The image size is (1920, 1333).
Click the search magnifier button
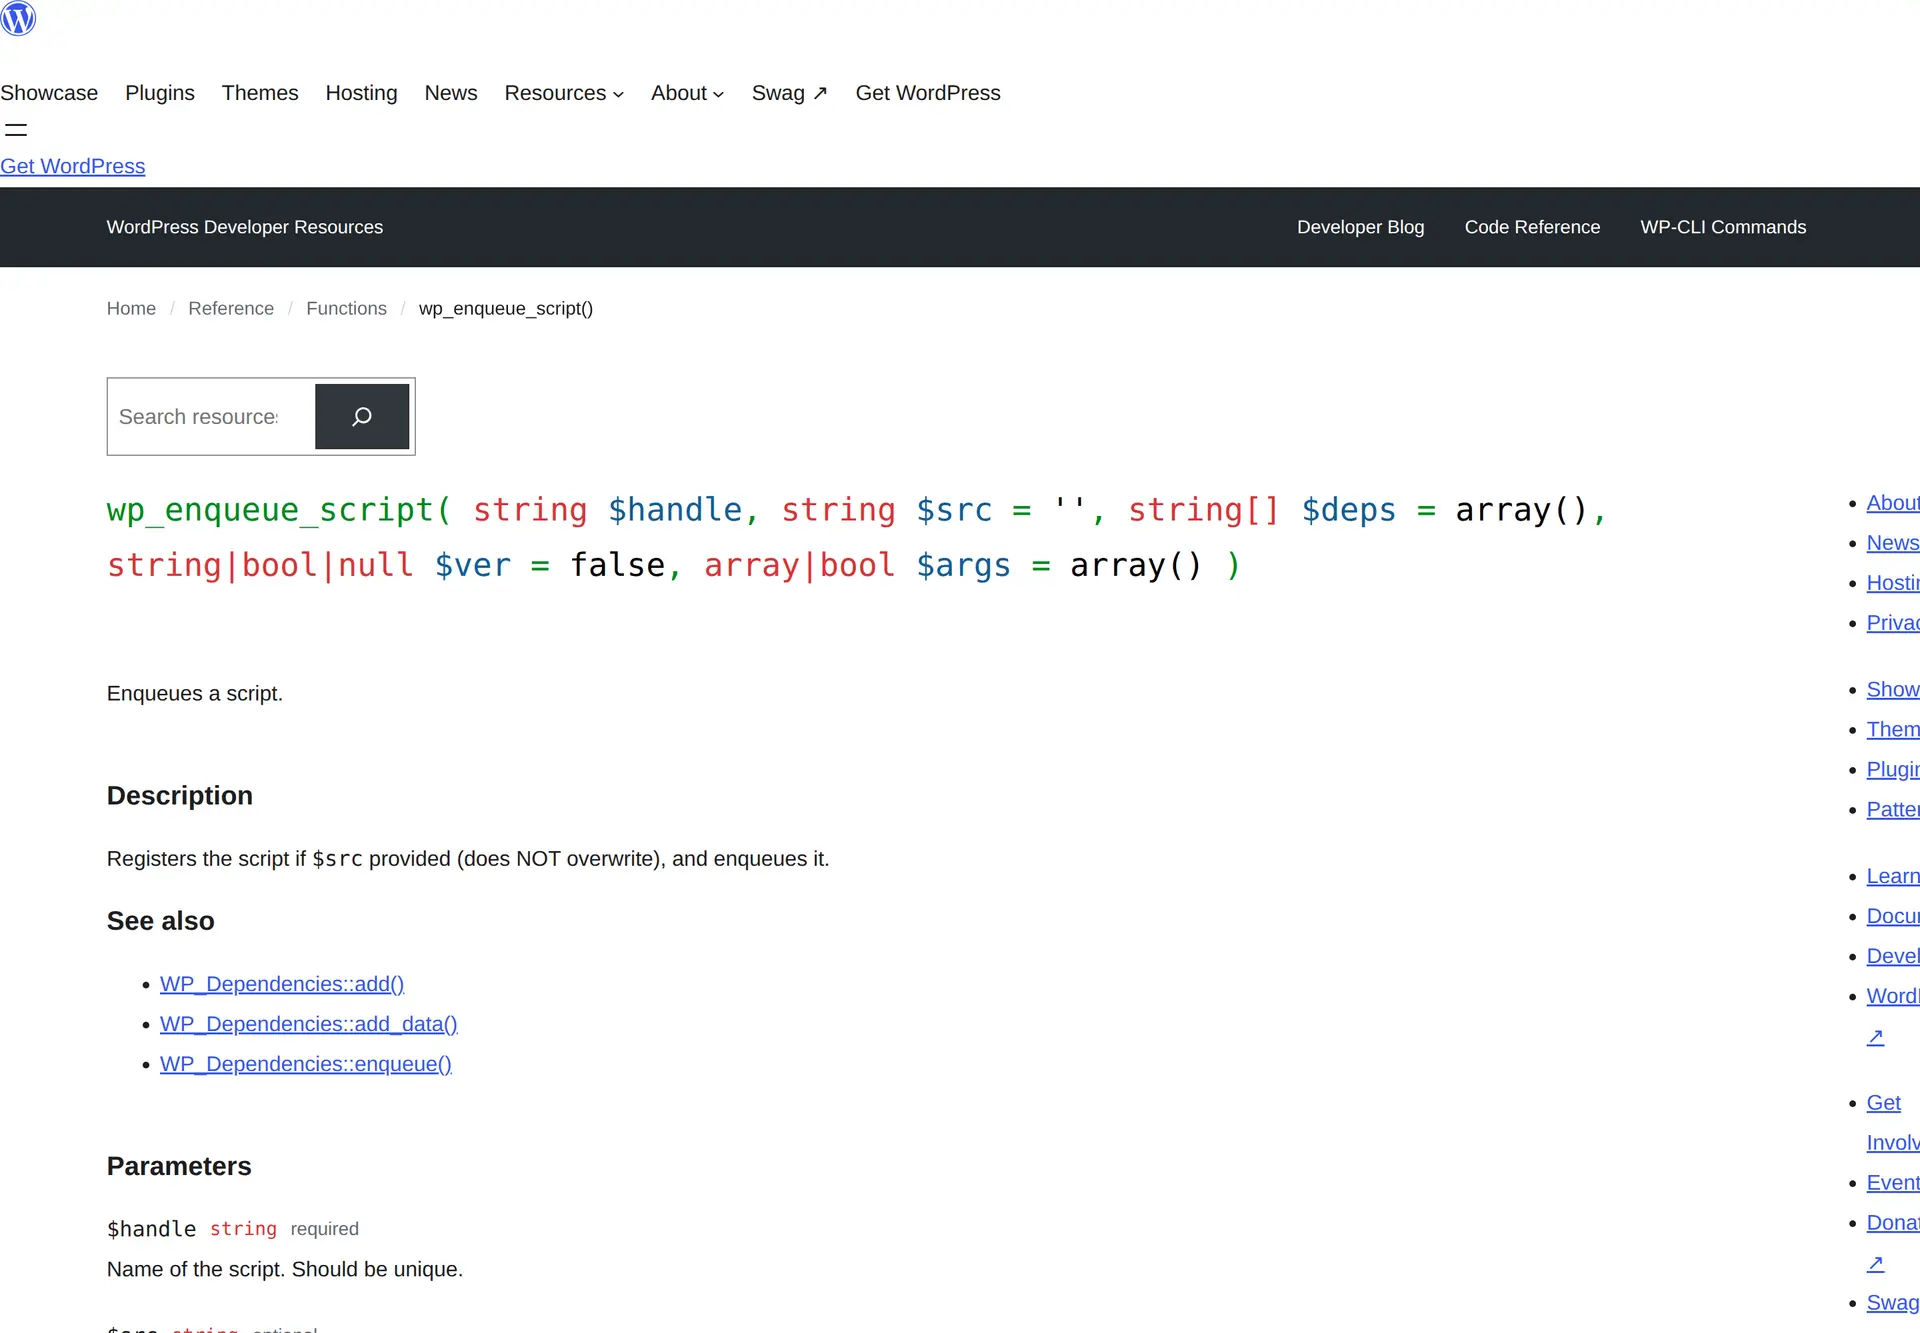(x=362, y=416)
